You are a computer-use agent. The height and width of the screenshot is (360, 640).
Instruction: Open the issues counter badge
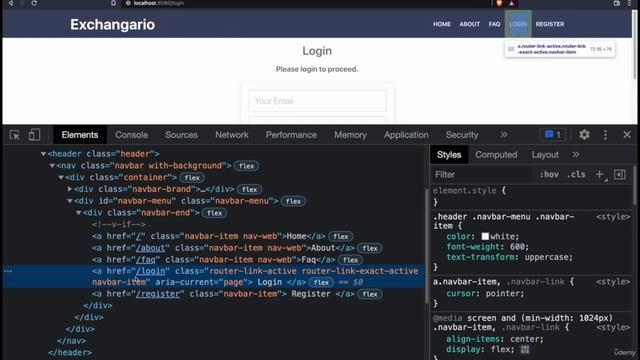tap(553, 135)
